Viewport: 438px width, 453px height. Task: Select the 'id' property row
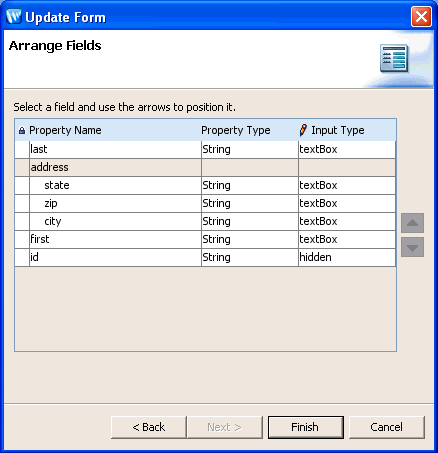(205, 257)
